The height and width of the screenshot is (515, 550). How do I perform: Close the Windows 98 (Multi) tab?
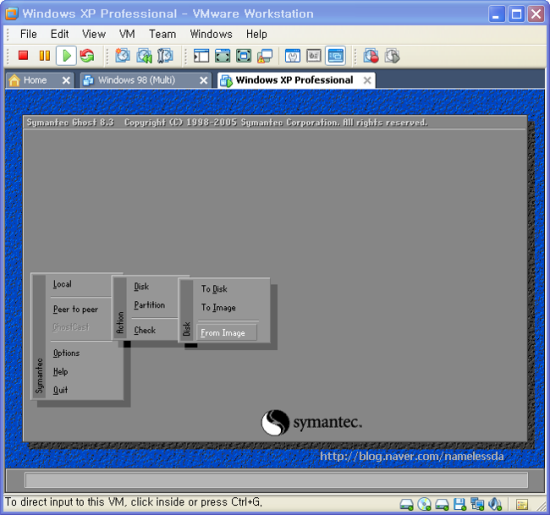(x=203, y=81)
